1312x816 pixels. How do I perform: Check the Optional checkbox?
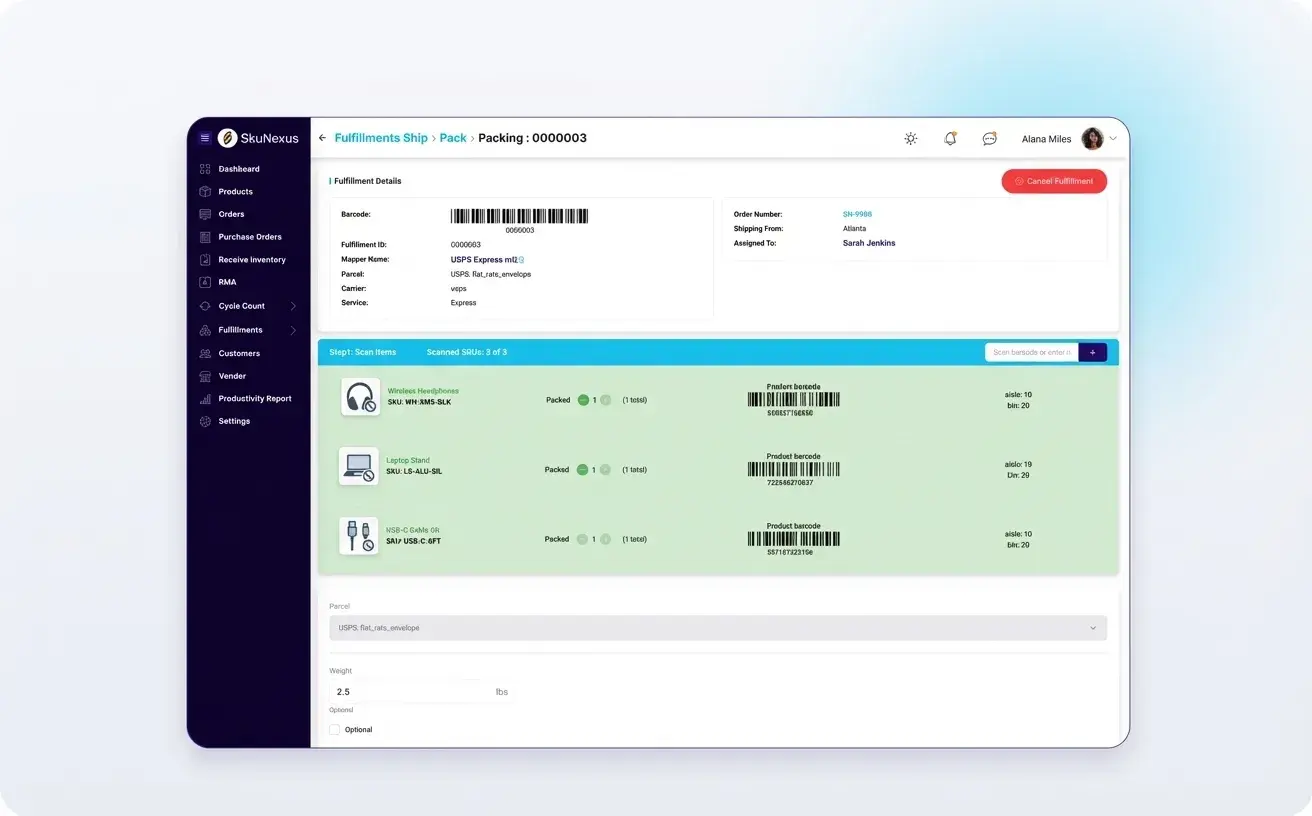point(335,729)
